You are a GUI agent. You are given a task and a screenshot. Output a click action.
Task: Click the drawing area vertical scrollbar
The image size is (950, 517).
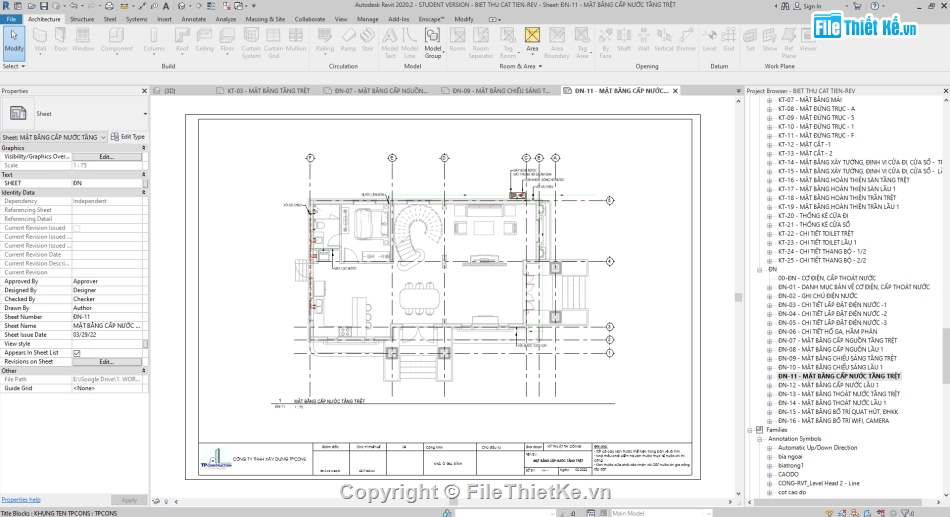pyautogui.click(x=738, y=297)
